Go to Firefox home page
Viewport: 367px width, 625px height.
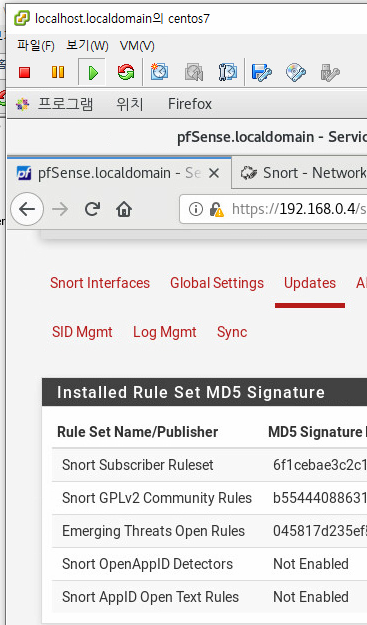(124, 209)
